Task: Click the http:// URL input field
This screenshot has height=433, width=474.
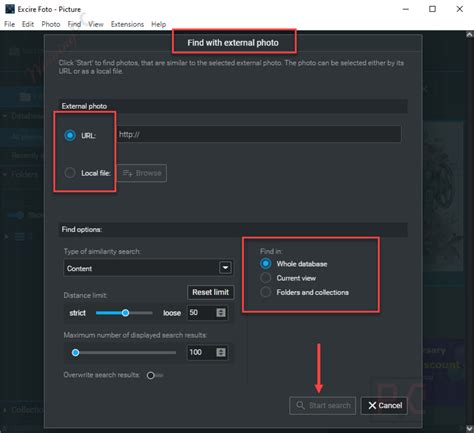Action: click(x=258, y=134)
